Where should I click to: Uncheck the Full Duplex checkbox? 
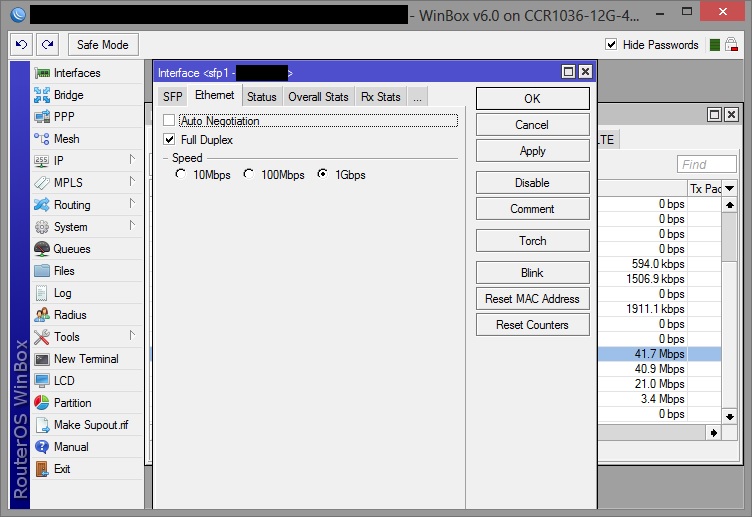coord(169,140)
